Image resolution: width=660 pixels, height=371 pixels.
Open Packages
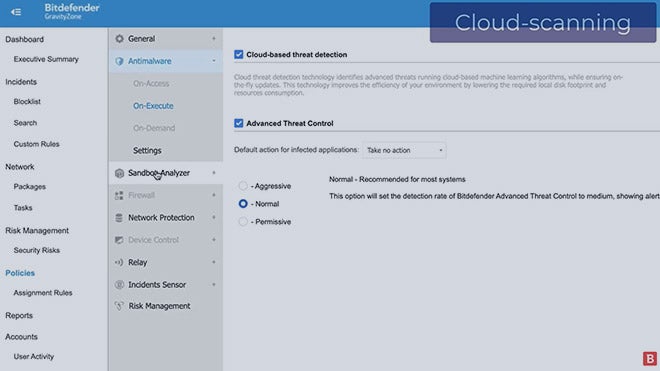point(29,187)
